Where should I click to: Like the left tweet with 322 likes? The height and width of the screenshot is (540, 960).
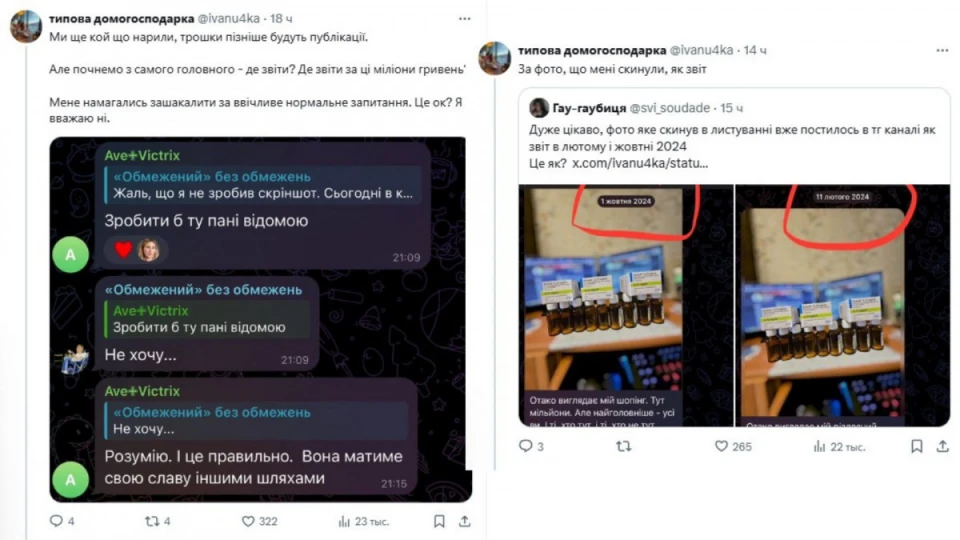[248, 521]
